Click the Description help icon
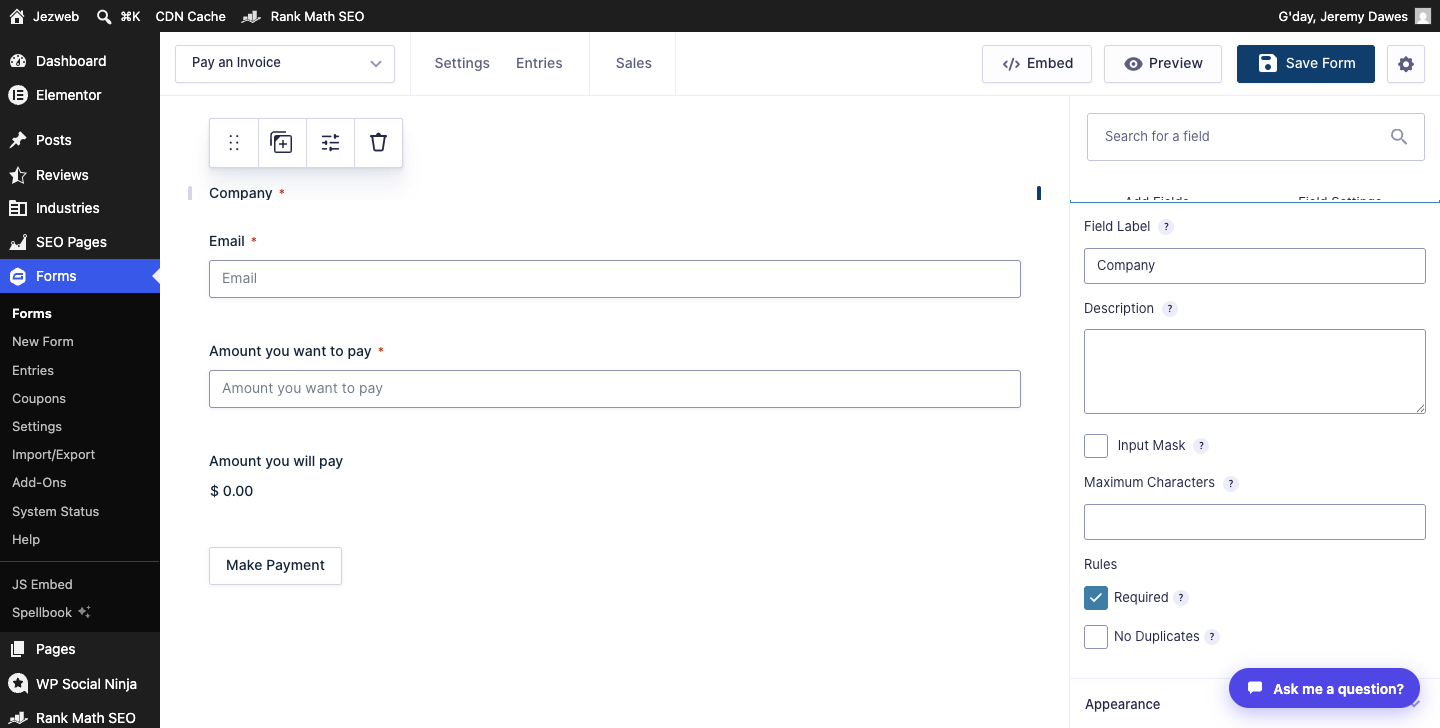 (1170, 309)
